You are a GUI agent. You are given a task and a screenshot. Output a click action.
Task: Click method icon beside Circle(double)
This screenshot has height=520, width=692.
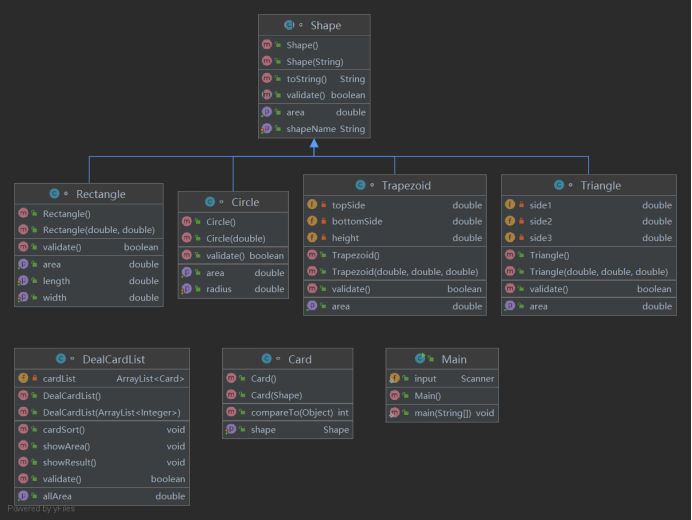187,238
